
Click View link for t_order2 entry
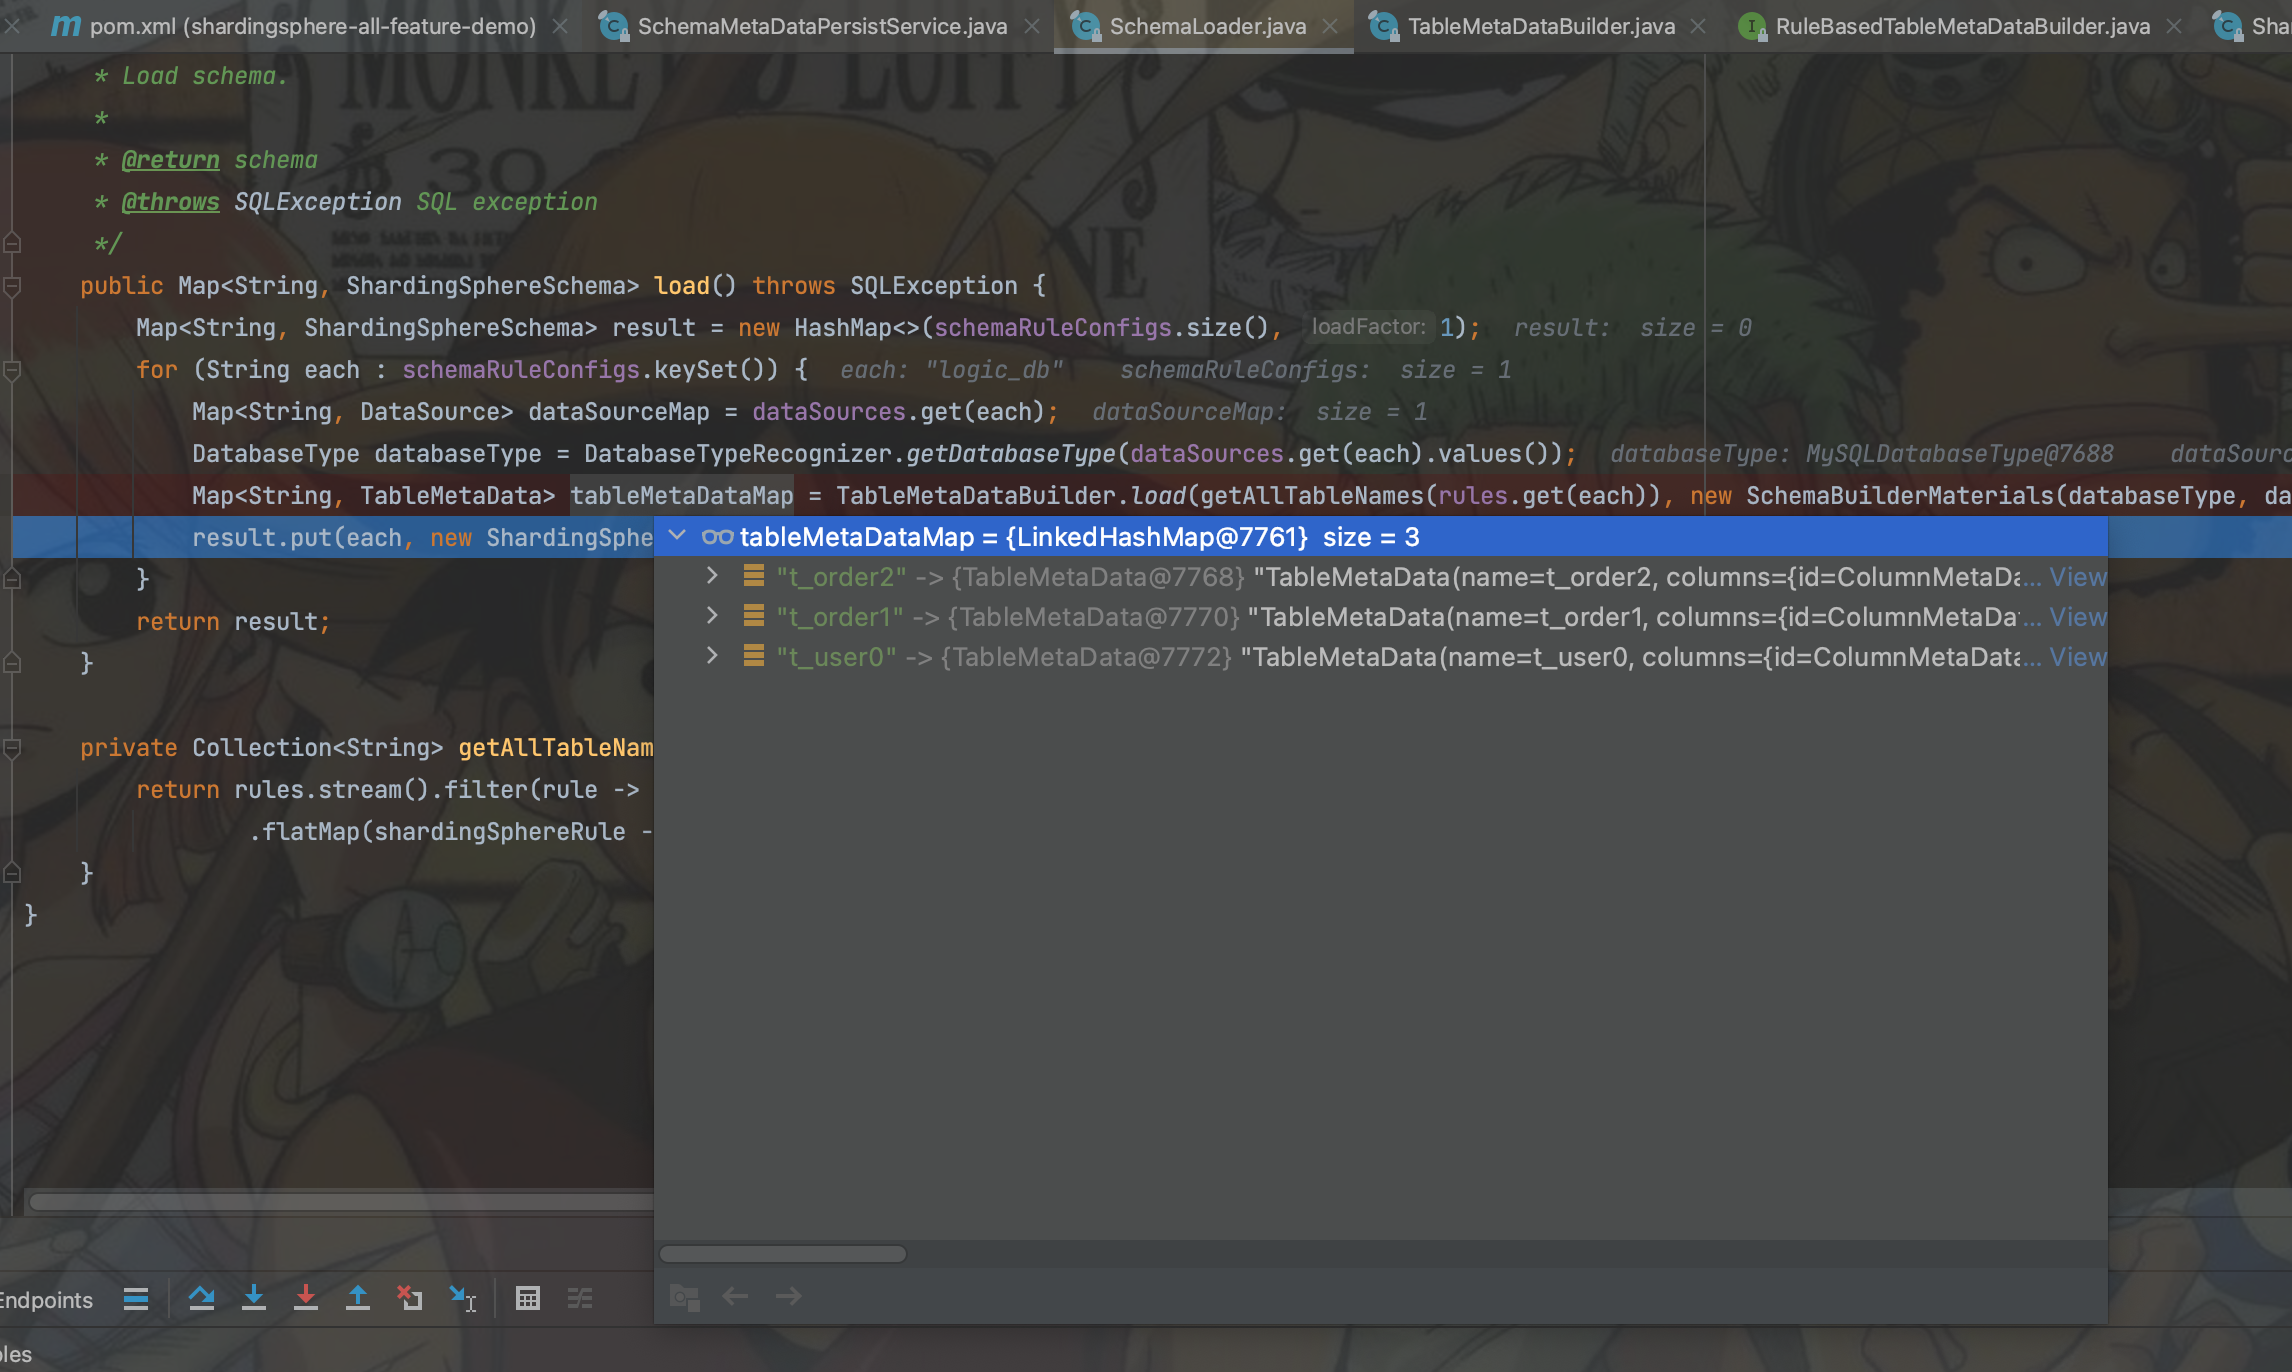pyautogui.click(x=2077, y=577)
